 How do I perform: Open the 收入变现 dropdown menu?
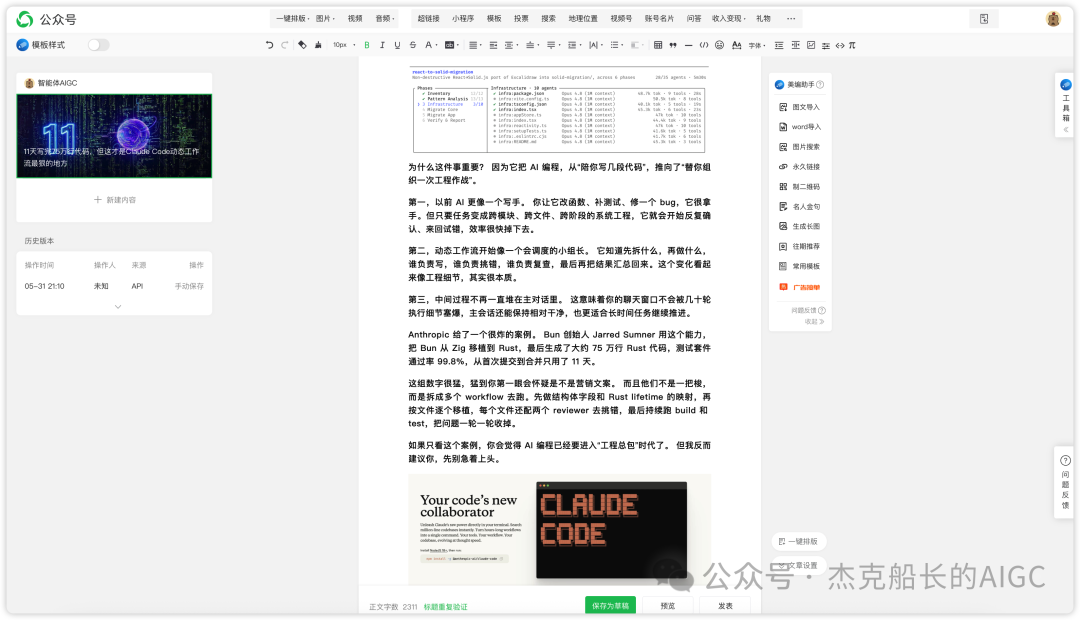coord(729,19)
